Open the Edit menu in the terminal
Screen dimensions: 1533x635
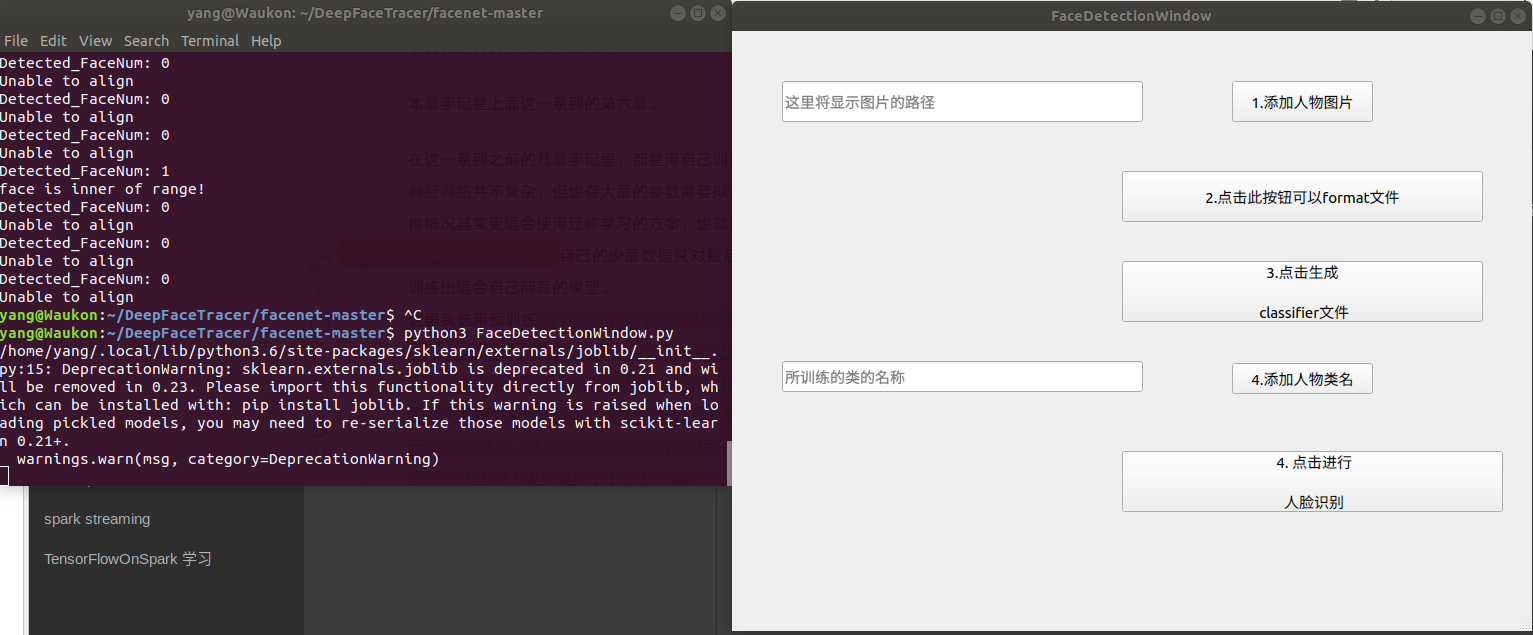pyautogui.click(x=53, y=41)
